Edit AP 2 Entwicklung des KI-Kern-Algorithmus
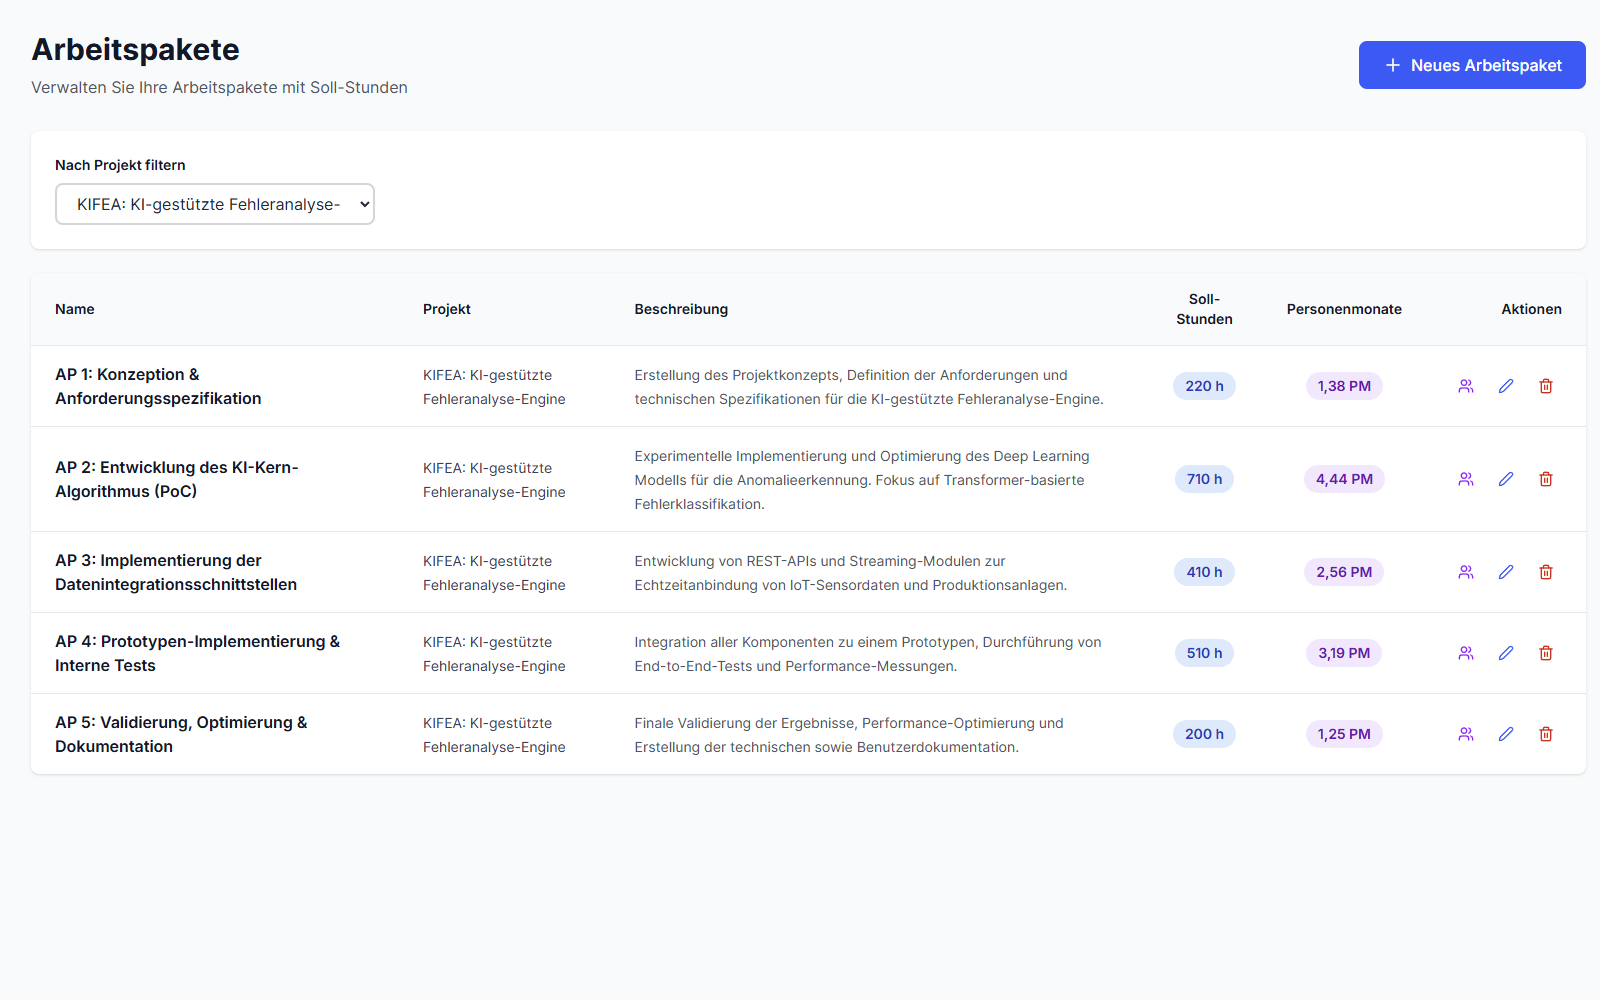This screenshot has width=1600, height=1000. 1506,479
